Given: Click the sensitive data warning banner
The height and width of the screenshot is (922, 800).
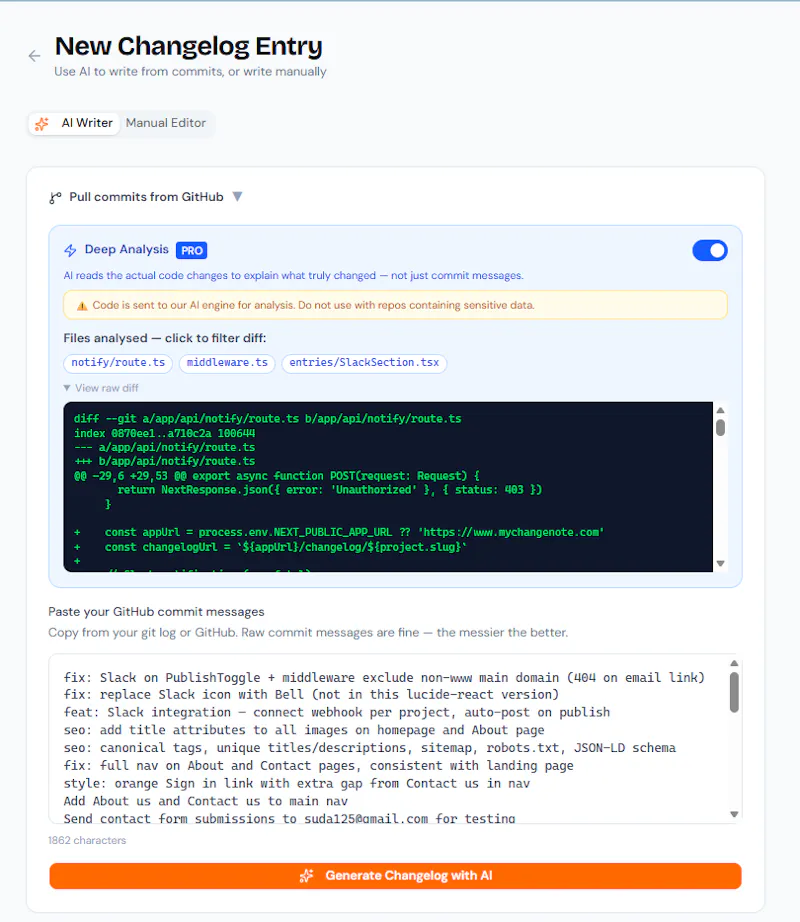Looking at the screenshot, I should coord(395,305).
